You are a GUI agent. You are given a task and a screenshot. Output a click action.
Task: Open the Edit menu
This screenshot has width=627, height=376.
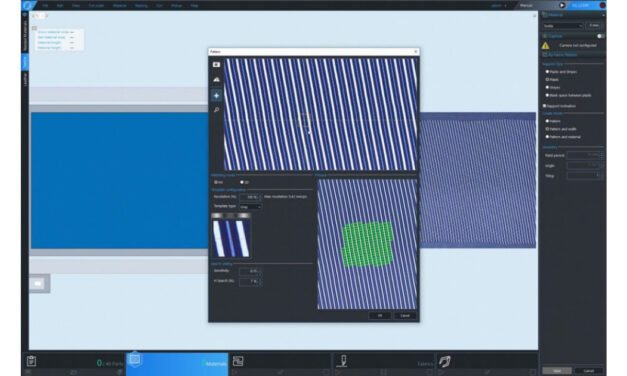coord(60,6)
